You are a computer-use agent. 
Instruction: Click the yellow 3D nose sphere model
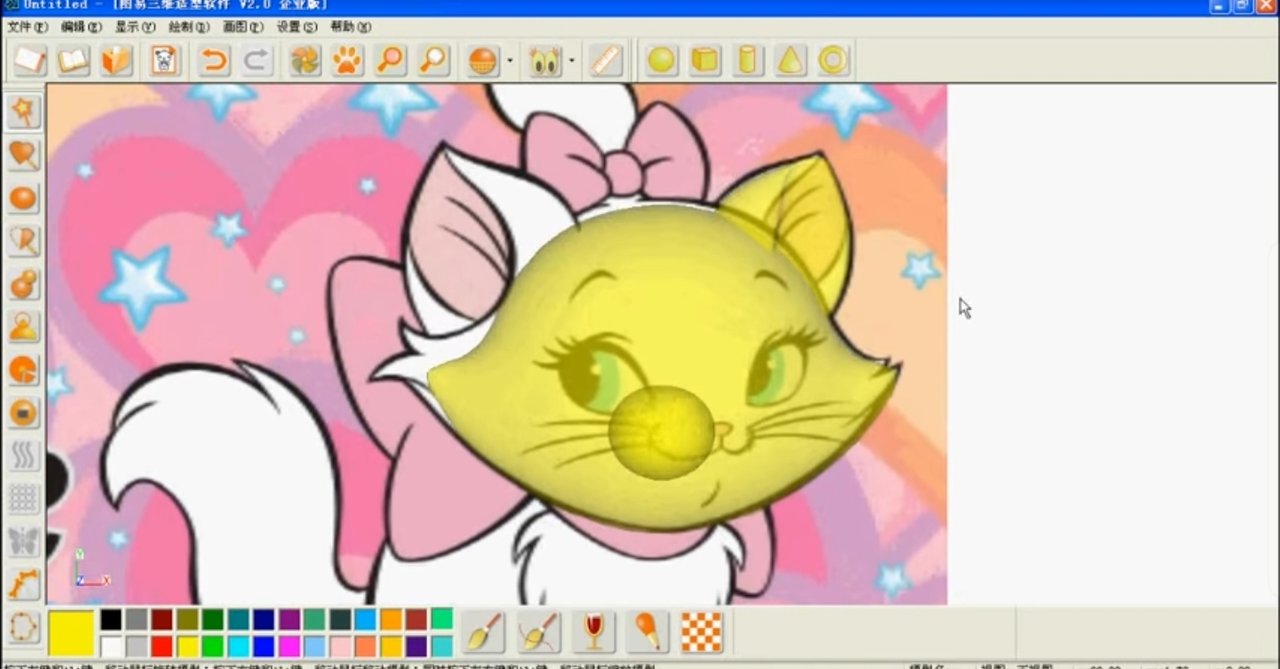tap(661, 432)
